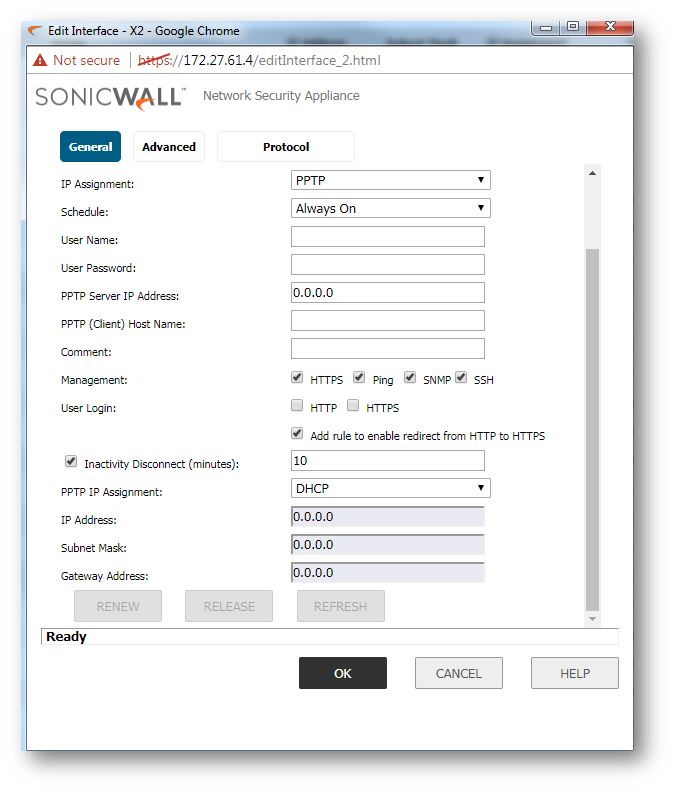Click the Chrome page icon in title bar
Image resolution: width=676 pixels, height=793 pixels.
tap(38, 30)
